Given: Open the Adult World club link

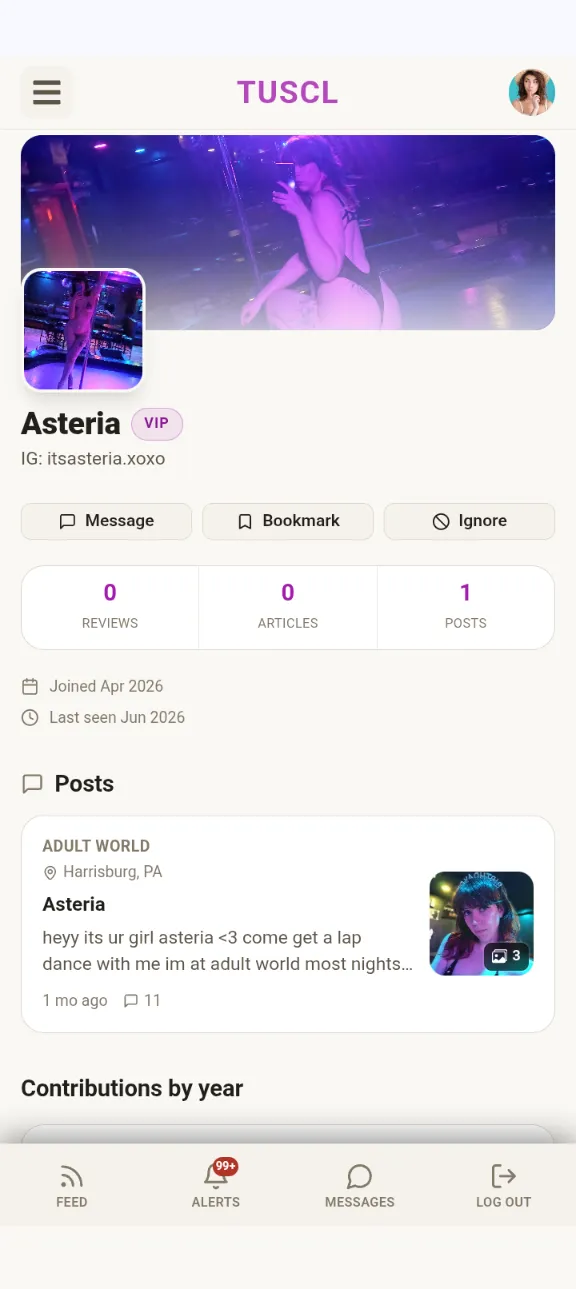Looking at the screenshot, I should (x=96, y=846).
